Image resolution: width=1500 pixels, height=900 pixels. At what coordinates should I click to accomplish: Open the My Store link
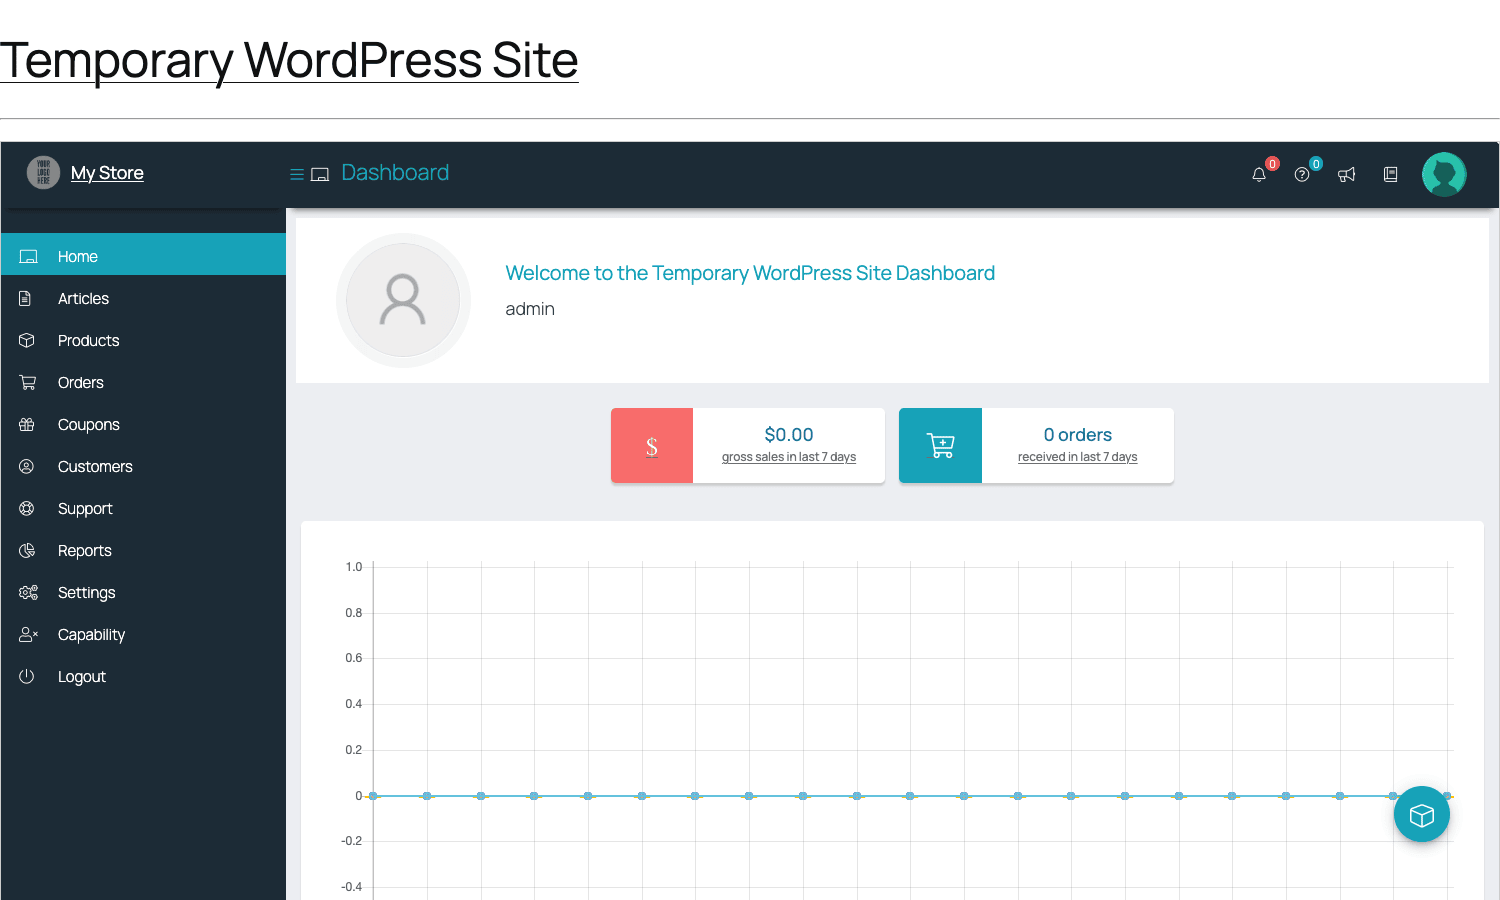coord(107,173)
